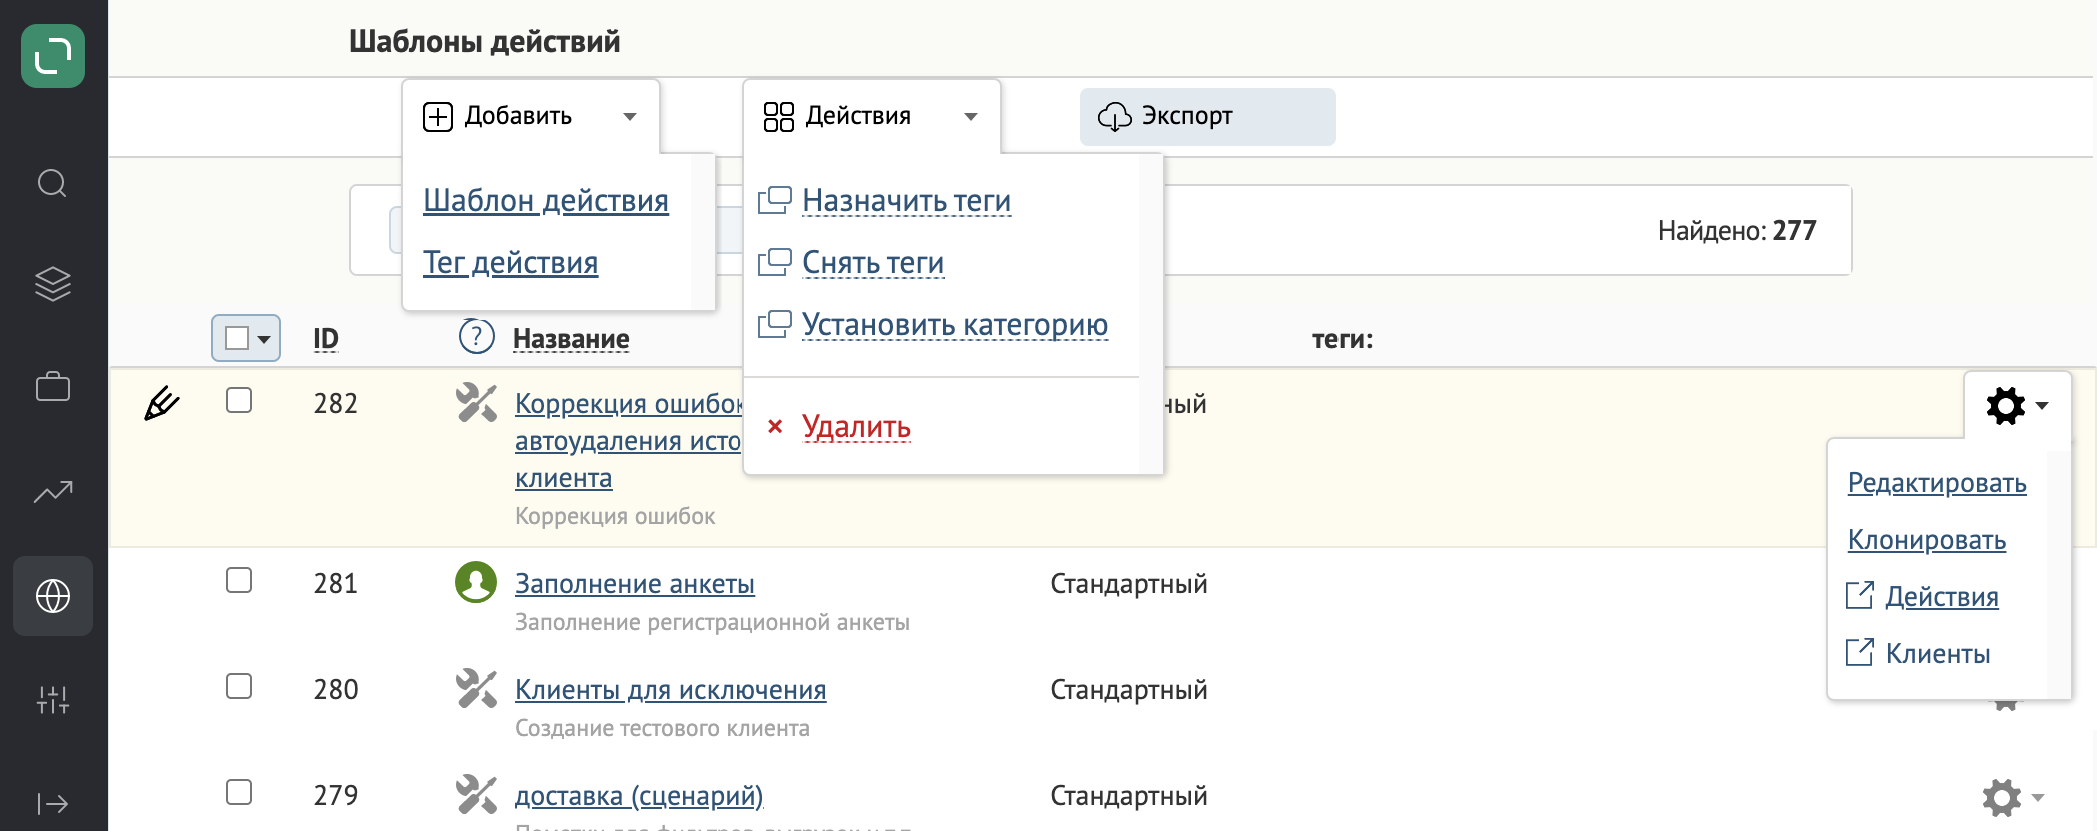
Task: Choose Действия in row 282 gear menu
Action: [1942, 596]
